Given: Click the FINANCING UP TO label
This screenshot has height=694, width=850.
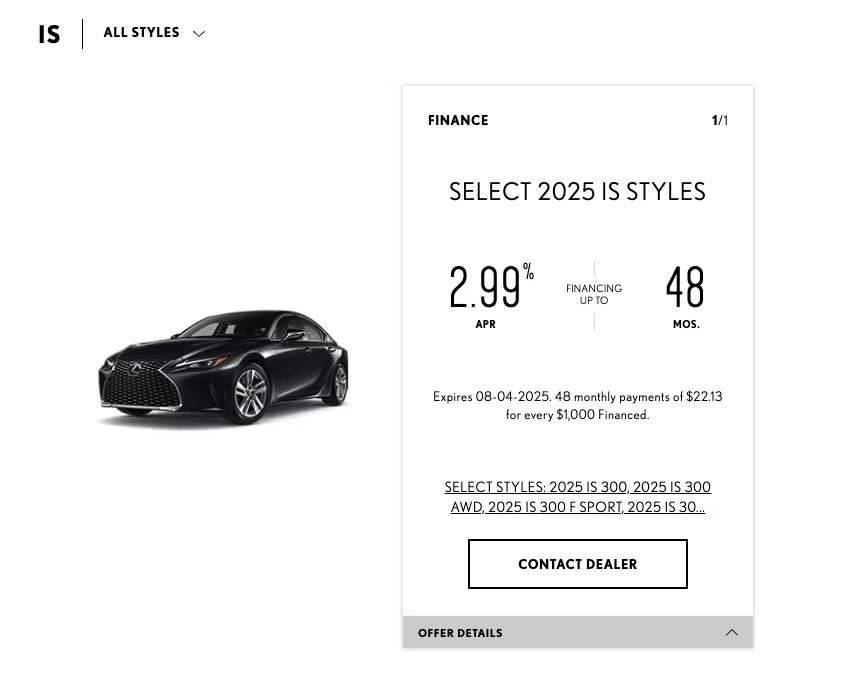Looking at the screenshot, I should pyautogui.click(x=594, y=294).
